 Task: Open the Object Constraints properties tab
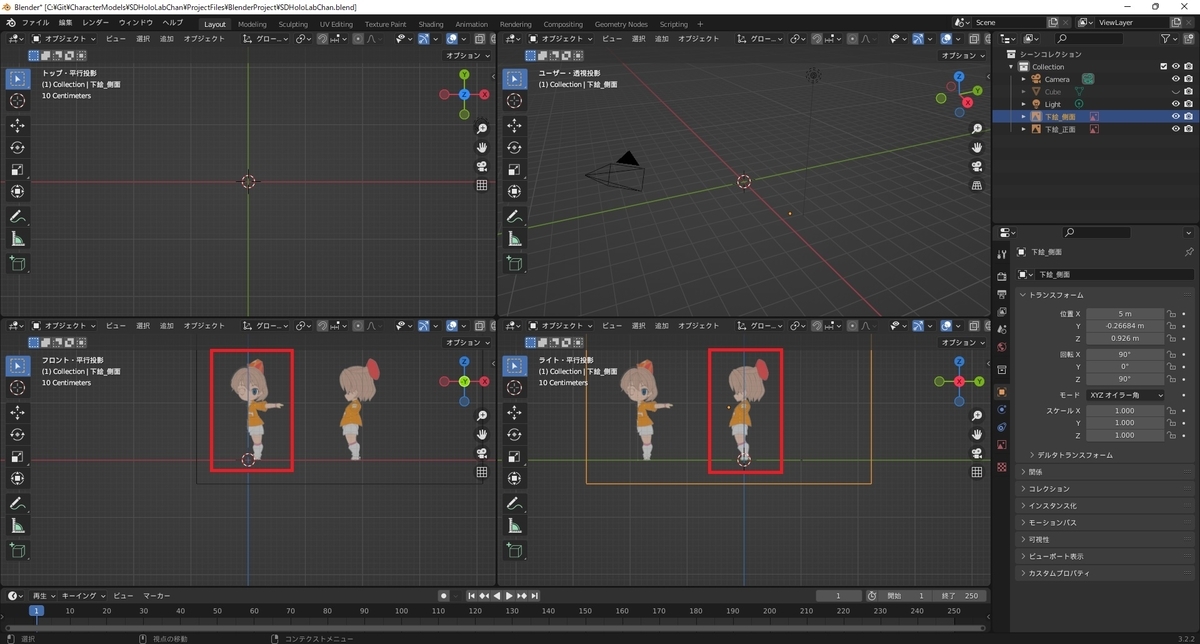click(1002, 427)
